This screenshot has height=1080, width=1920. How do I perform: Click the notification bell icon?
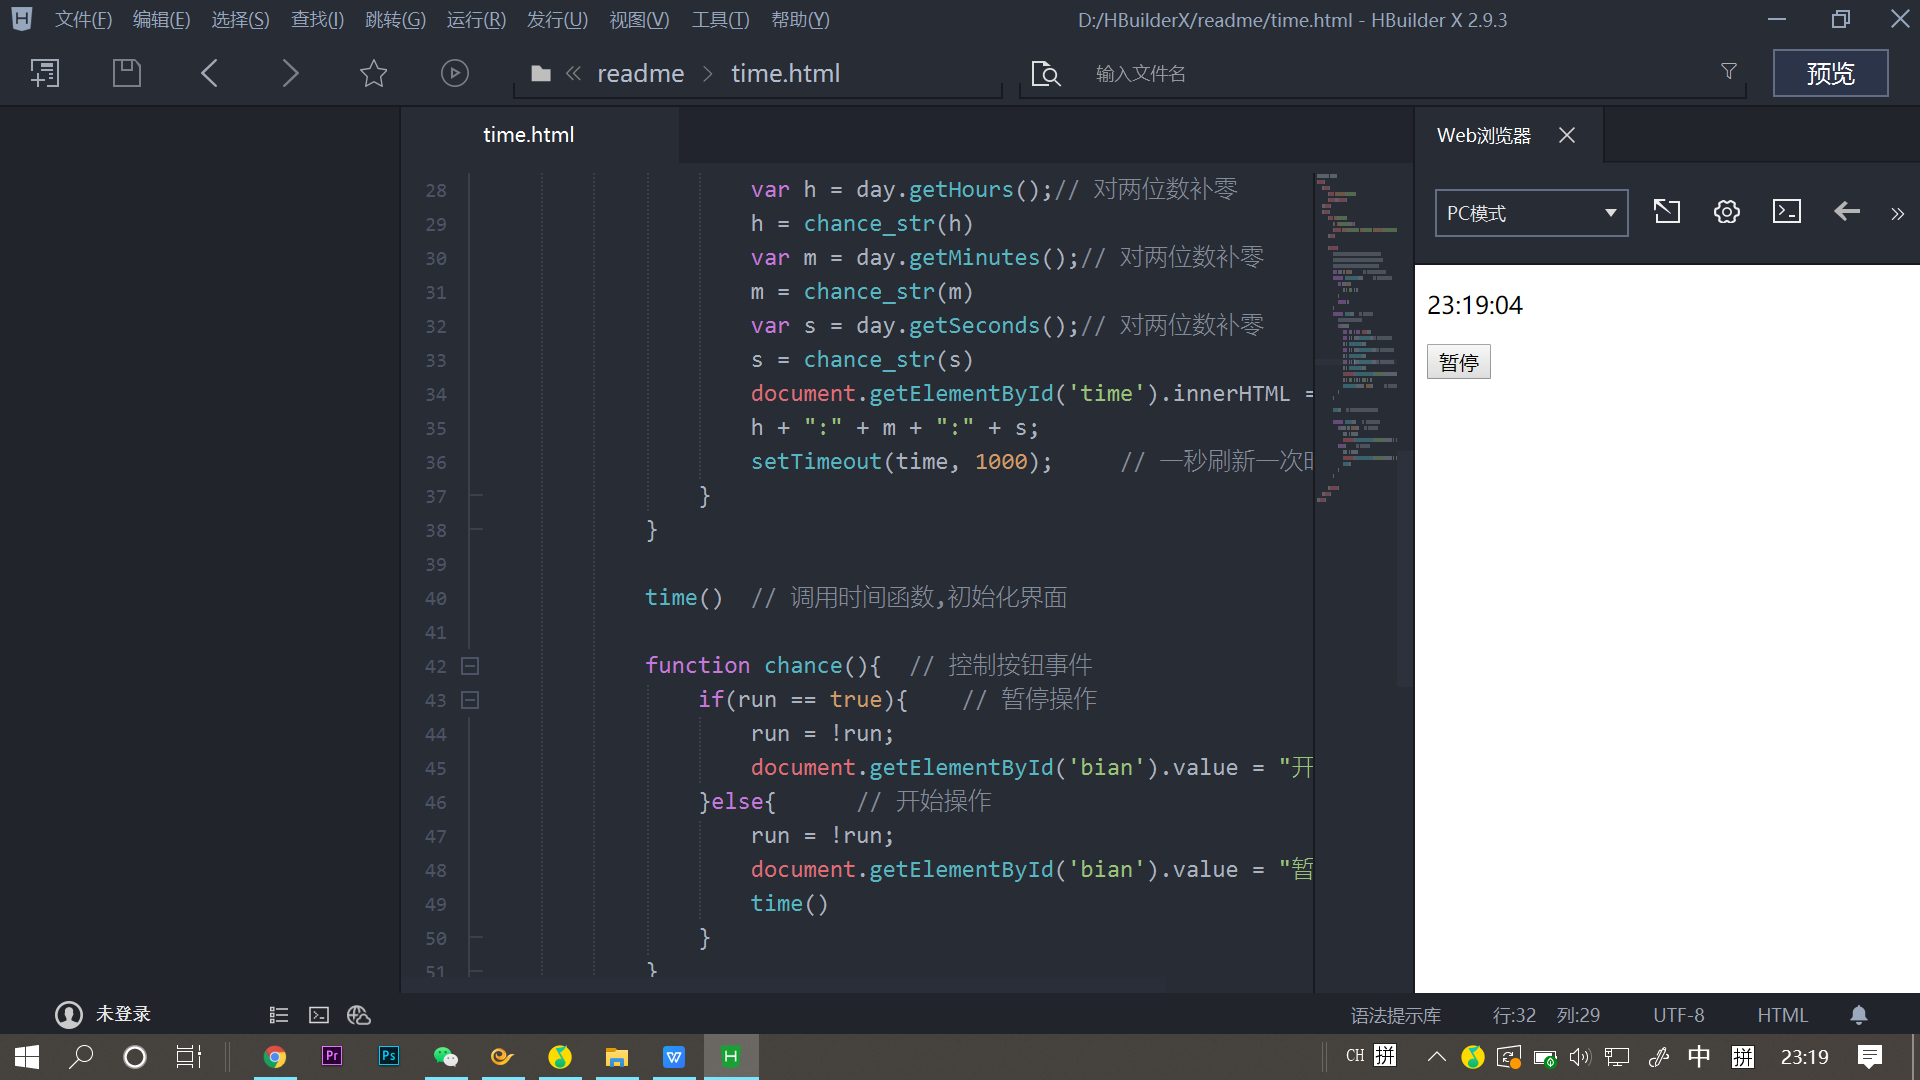pos(1858,1015)
